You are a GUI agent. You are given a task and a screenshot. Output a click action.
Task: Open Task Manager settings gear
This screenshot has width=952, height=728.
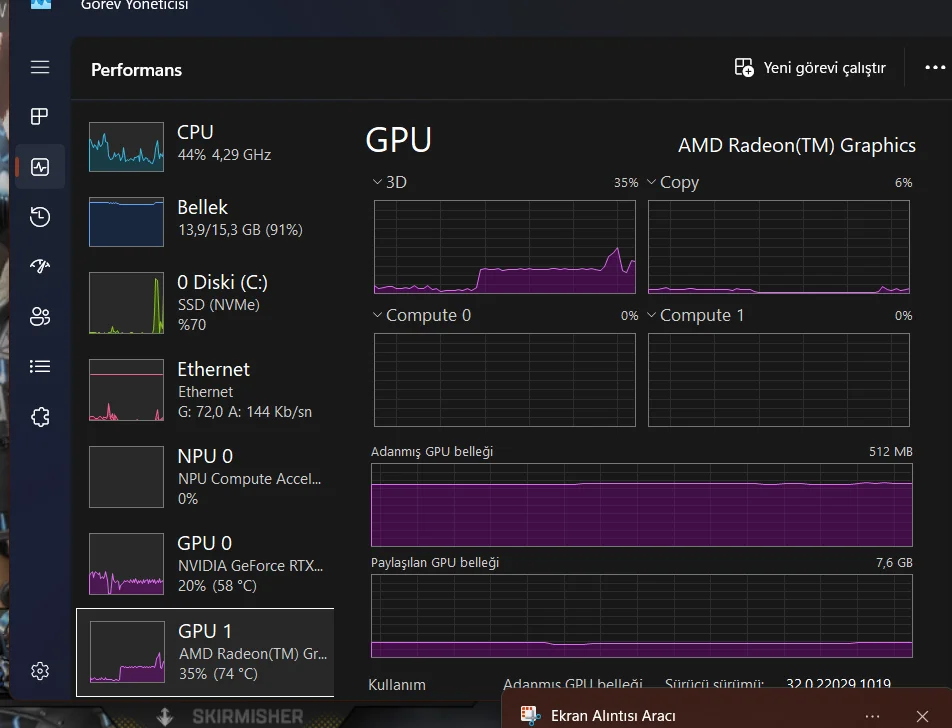tap(40, 671)
